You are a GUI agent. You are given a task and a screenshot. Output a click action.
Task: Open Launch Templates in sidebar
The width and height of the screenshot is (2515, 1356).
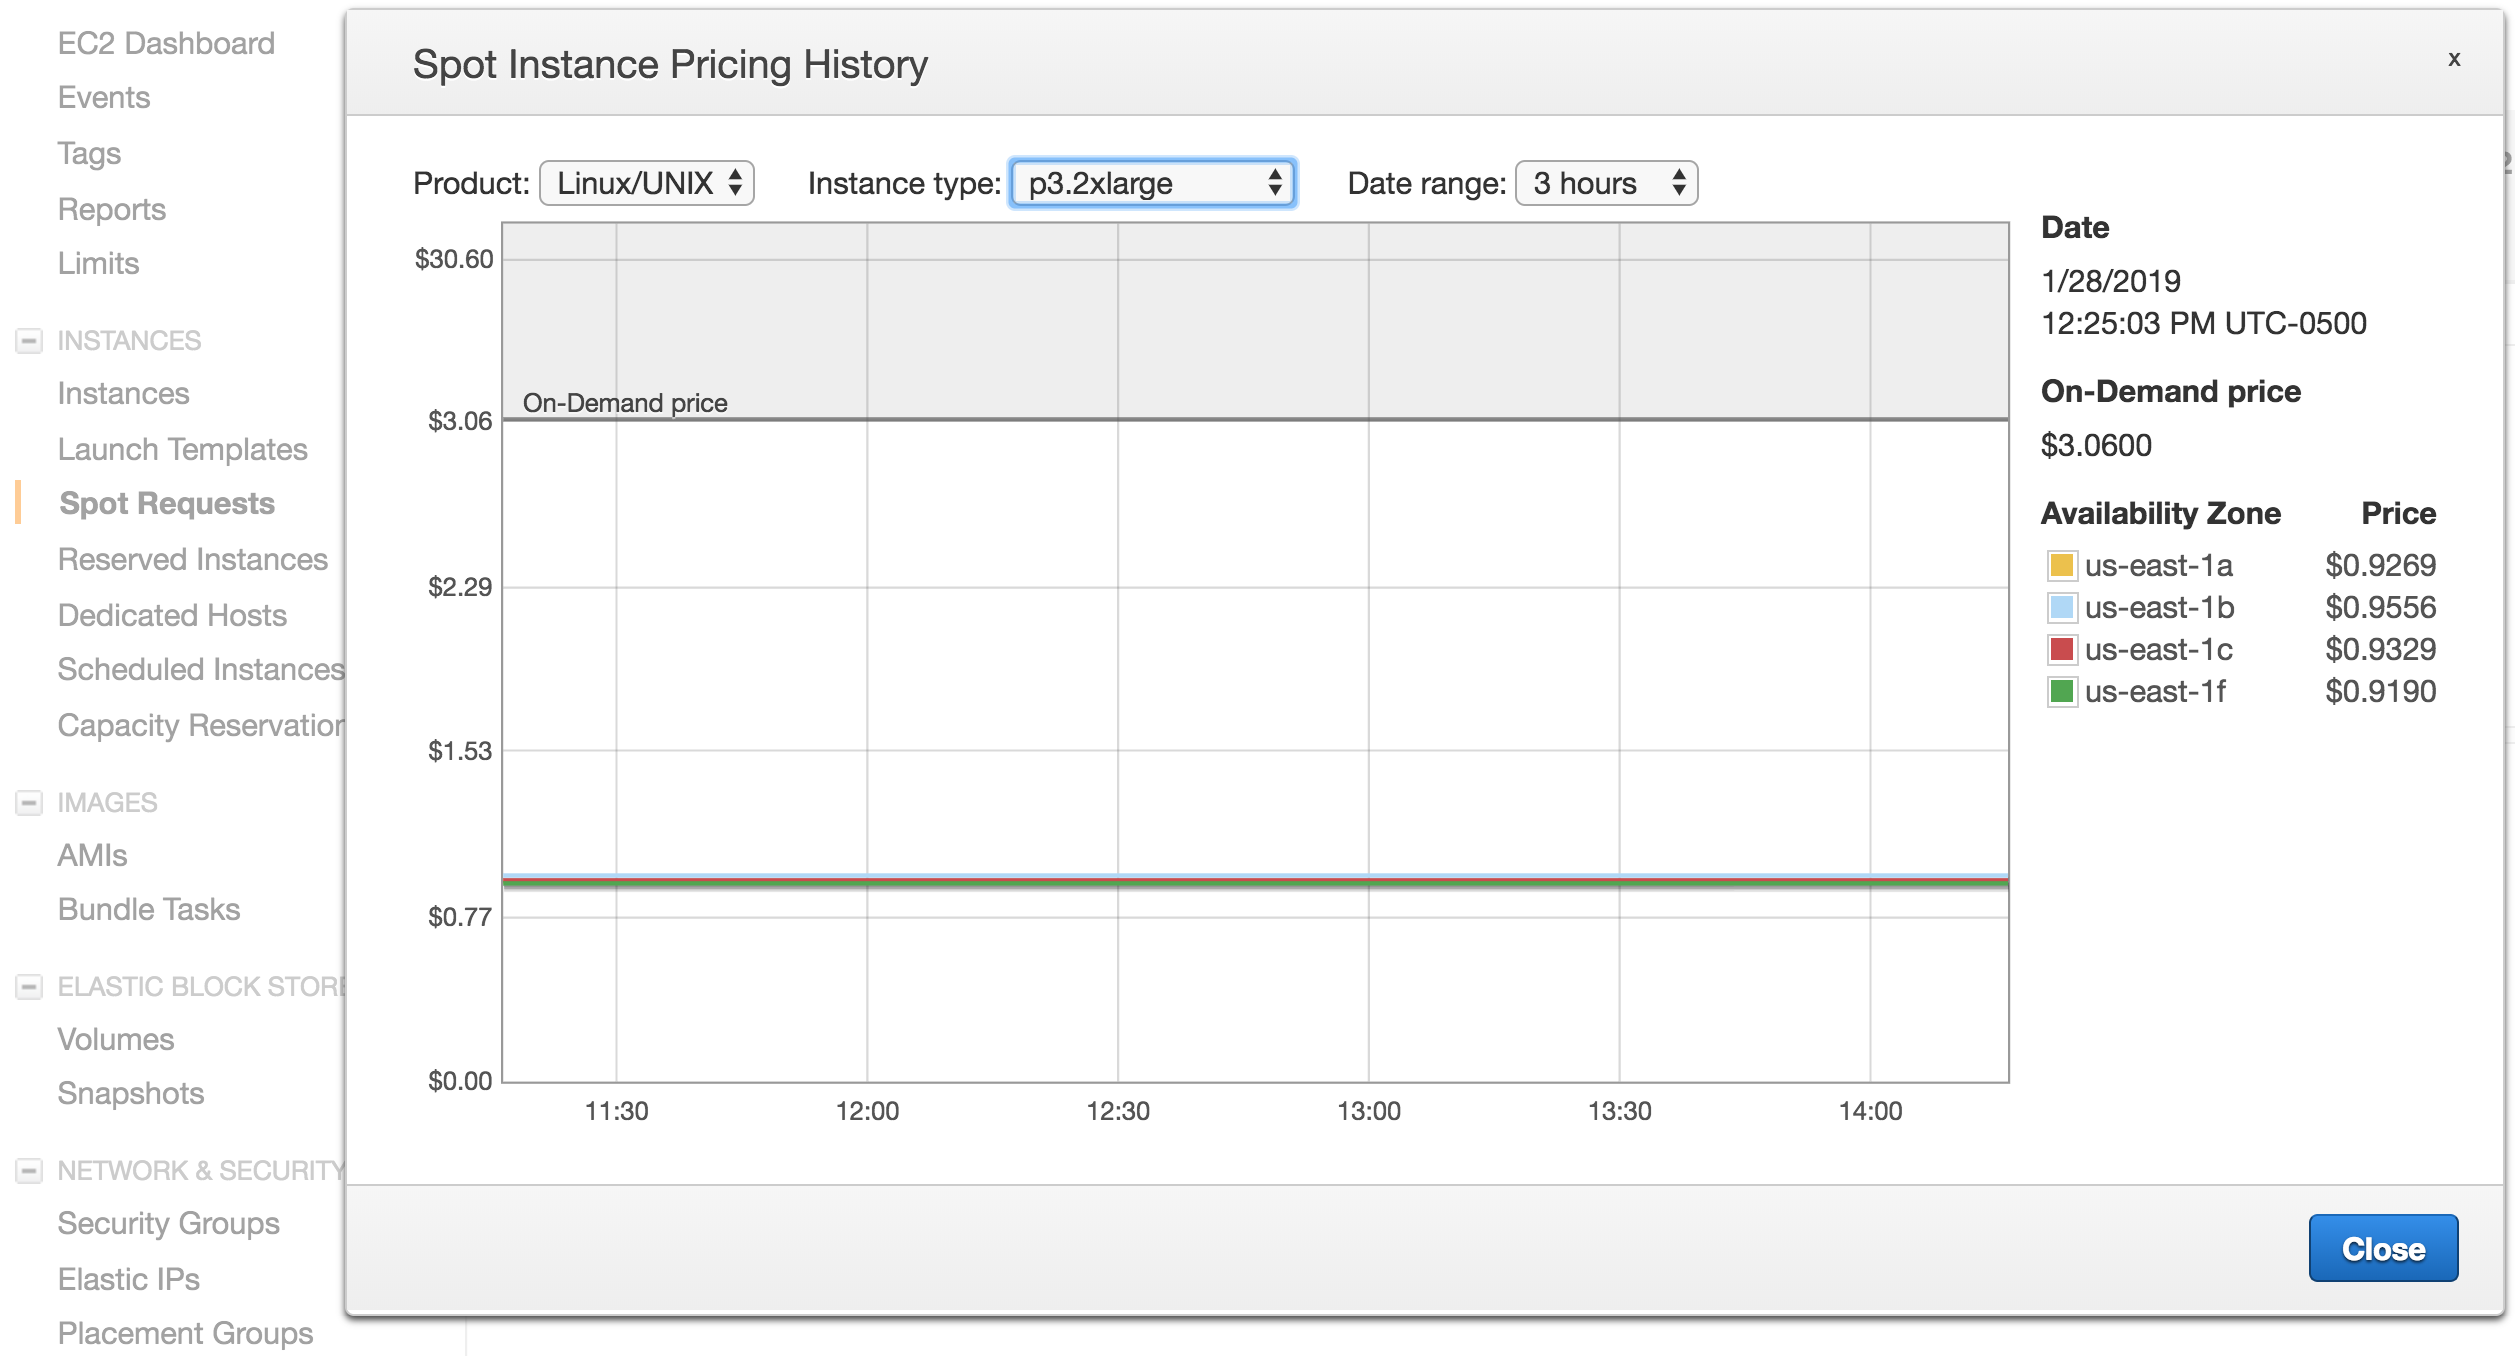tap(182, 449)
